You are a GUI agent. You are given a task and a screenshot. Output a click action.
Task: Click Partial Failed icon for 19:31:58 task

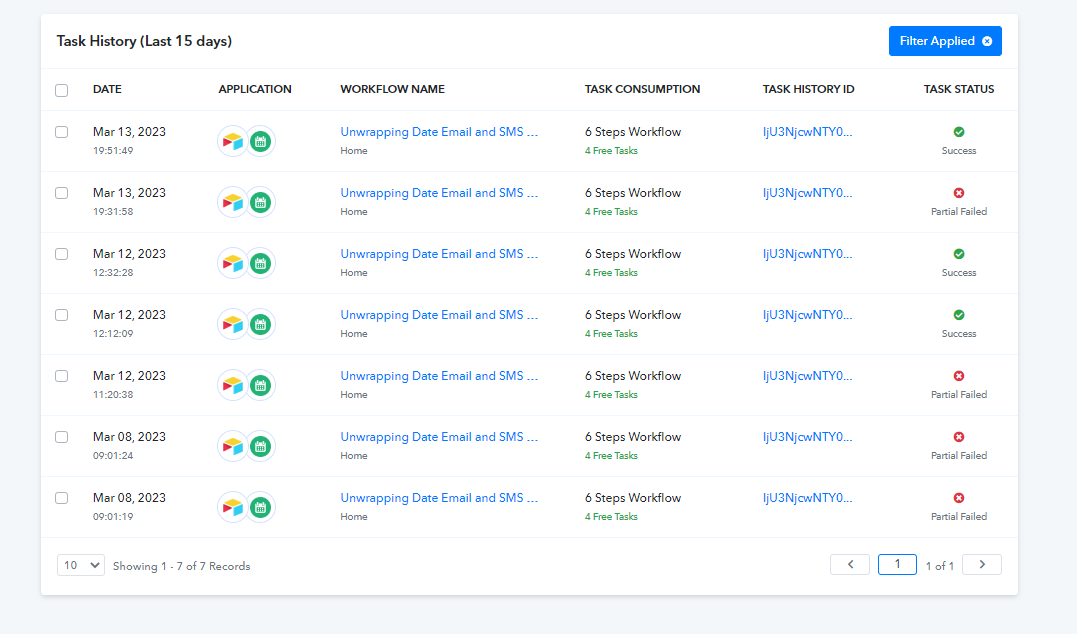click(959, 193)
